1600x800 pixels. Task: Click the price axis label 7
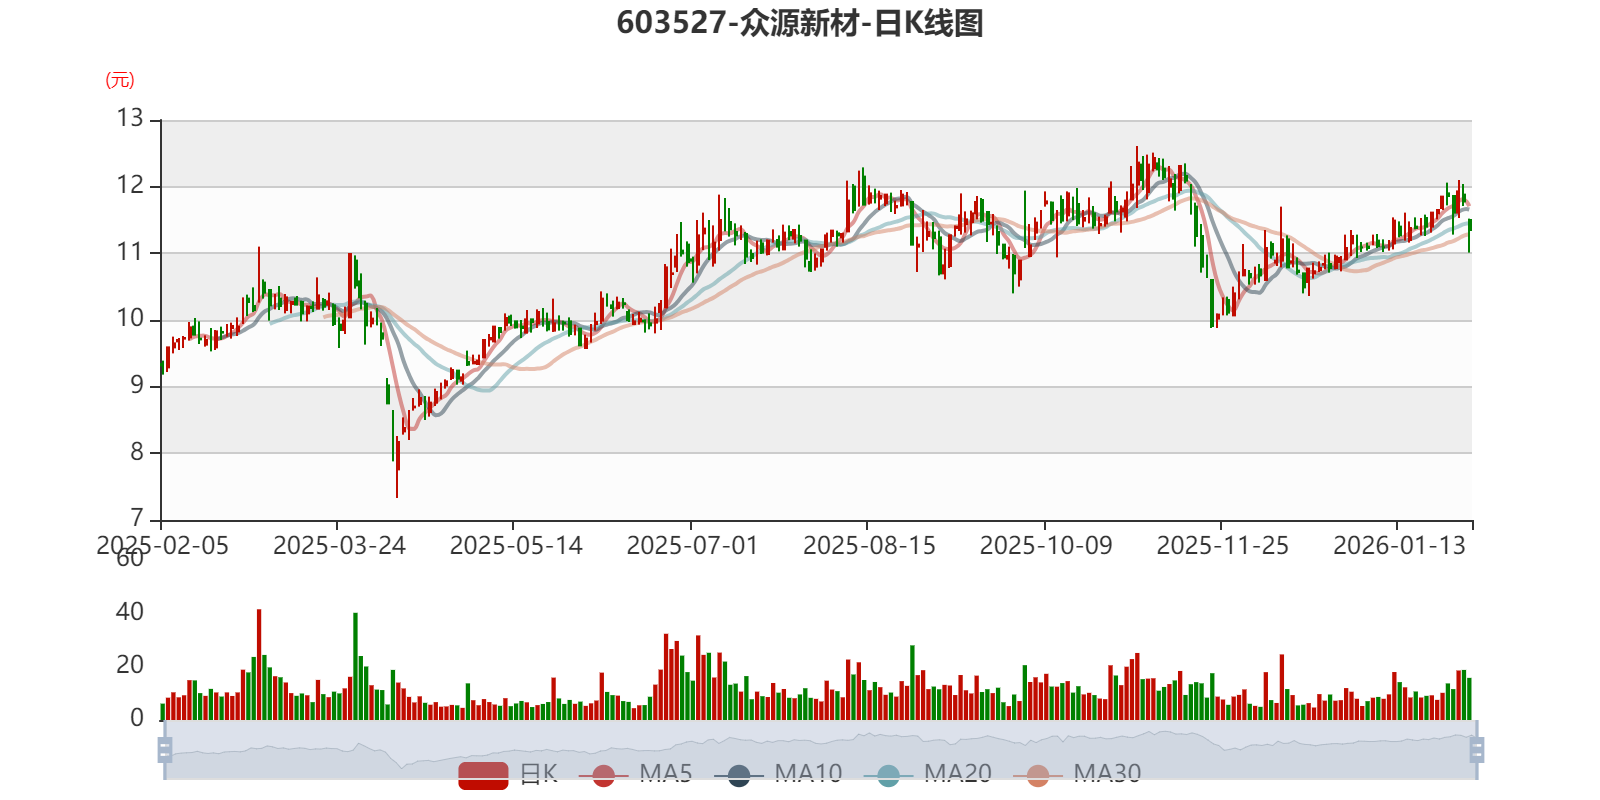click(x=137, y=518)
